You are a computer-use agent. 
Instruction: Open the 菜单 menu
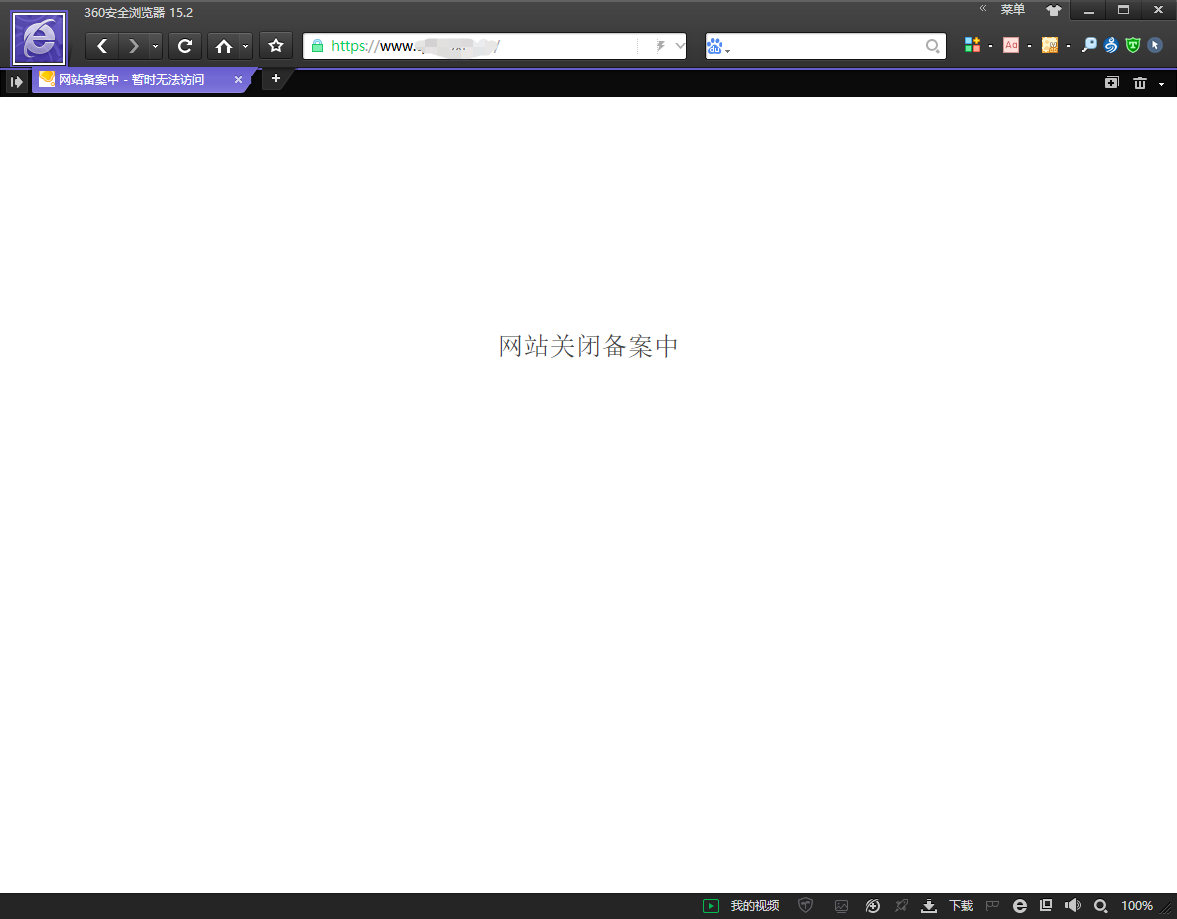coord(1012,10)
